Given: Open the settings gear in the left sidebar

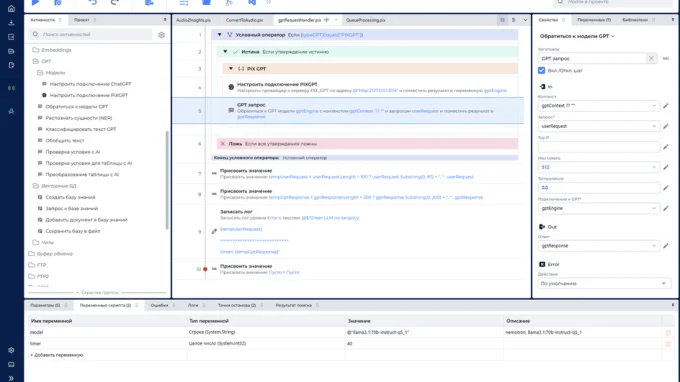Looking at the screenshot, I should (x=11, y=350).
